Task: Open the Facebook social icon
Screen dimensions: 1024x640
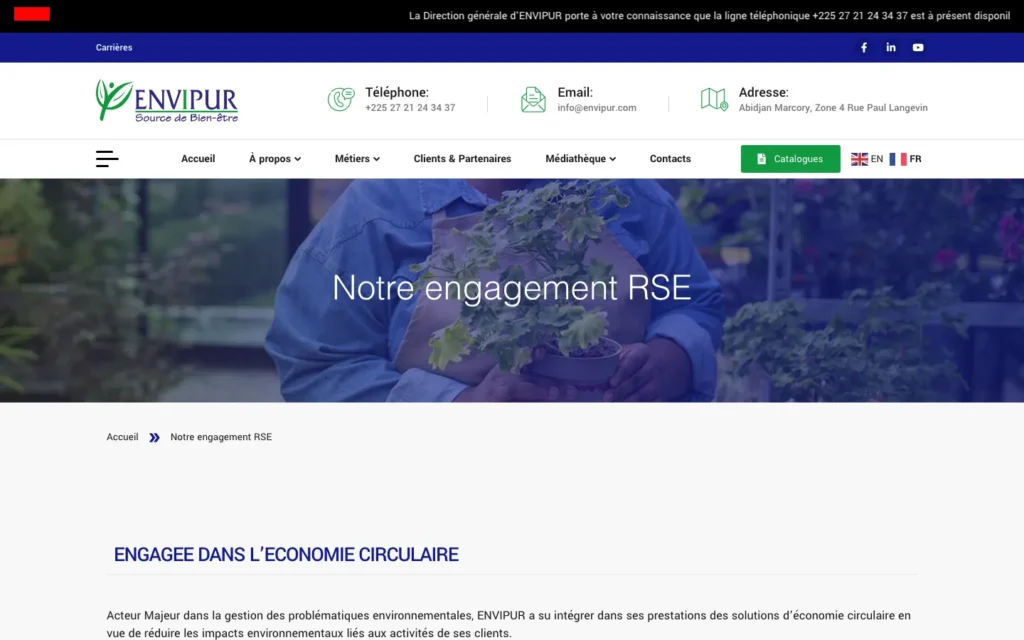Action: pos(863,48)
